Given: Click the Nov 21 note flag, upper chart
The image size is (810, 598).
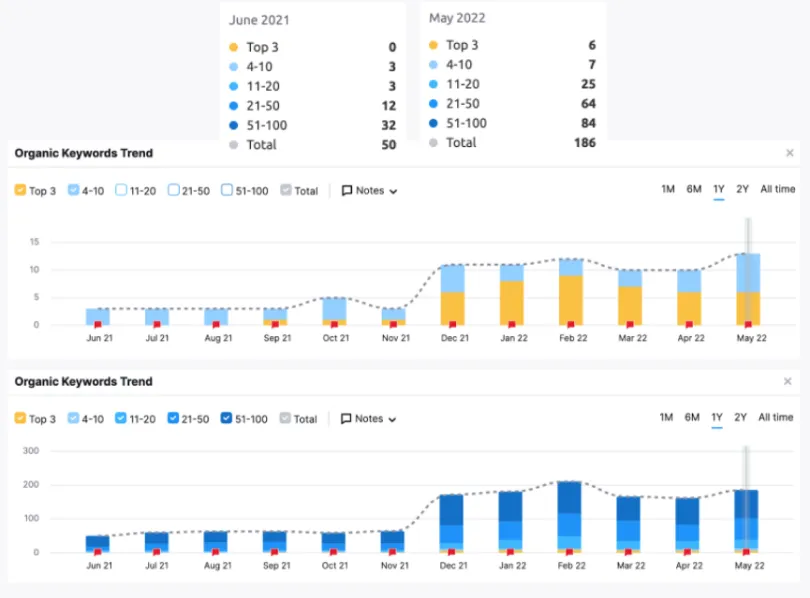Looking at the screenshot, I should pos(393,325).
